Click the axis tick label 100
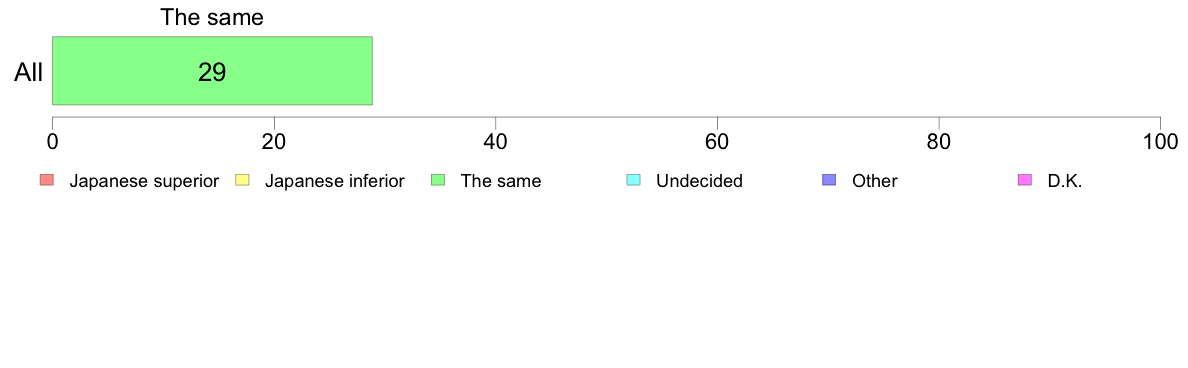Viewport: 1188px width, 368px height. [1160, 142]
